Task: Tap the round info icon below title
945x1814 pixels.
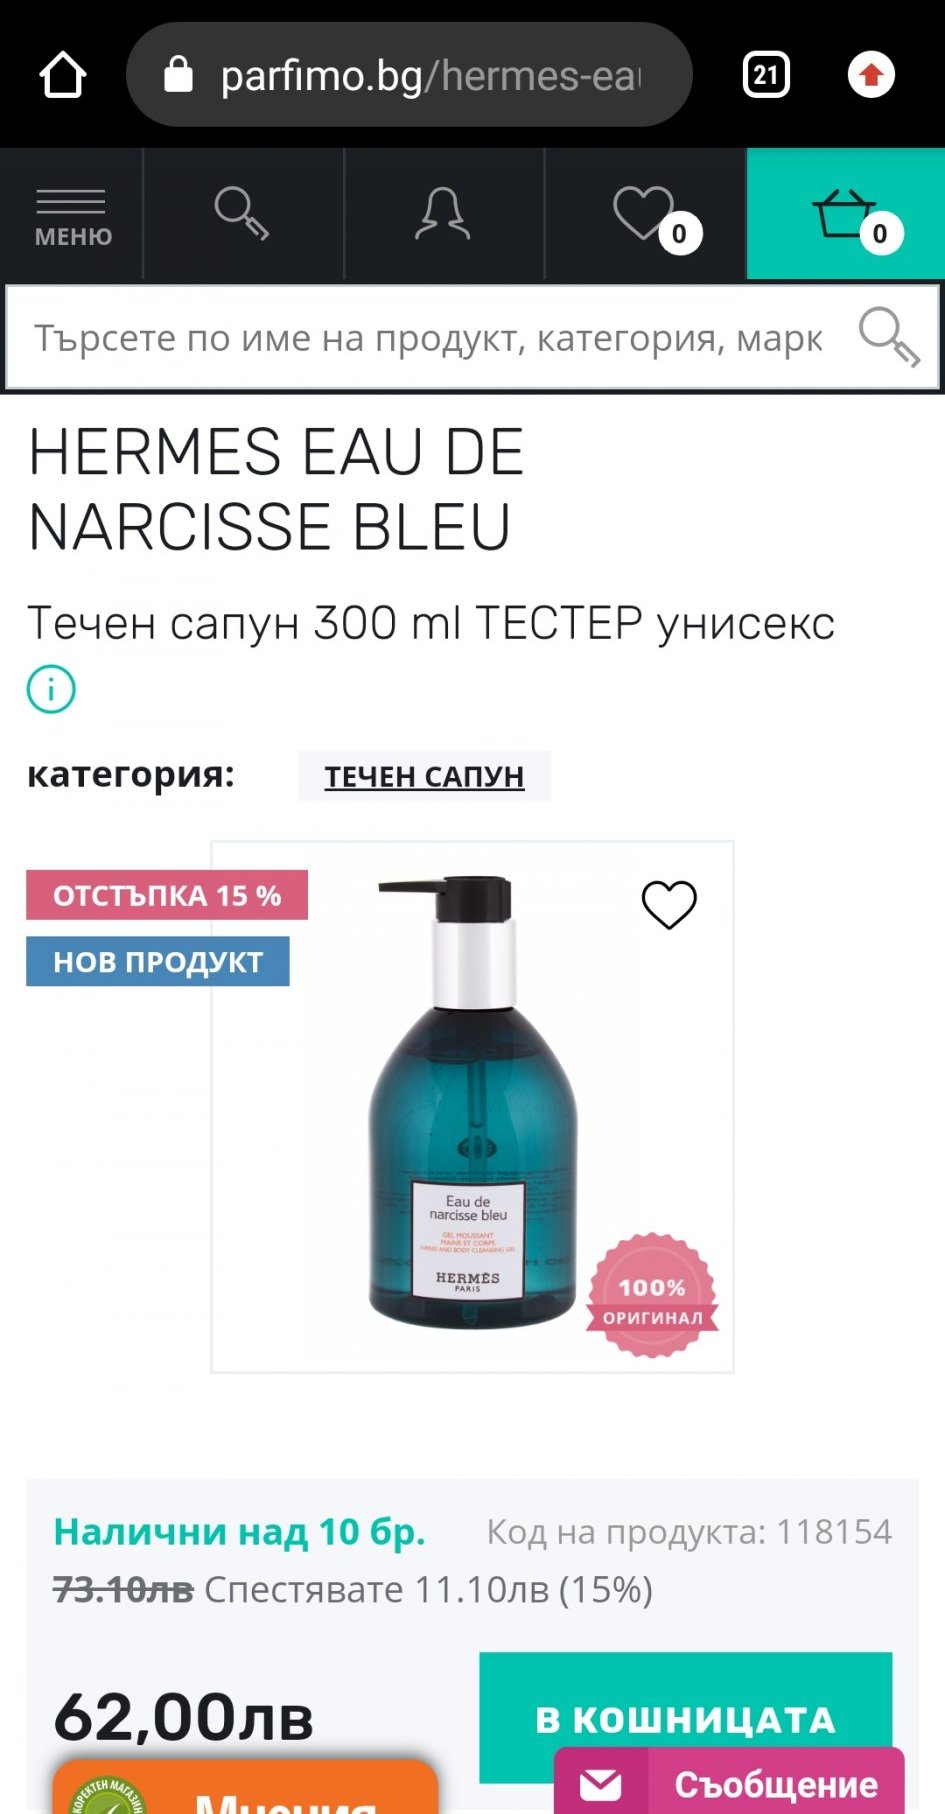Action: 51,689
